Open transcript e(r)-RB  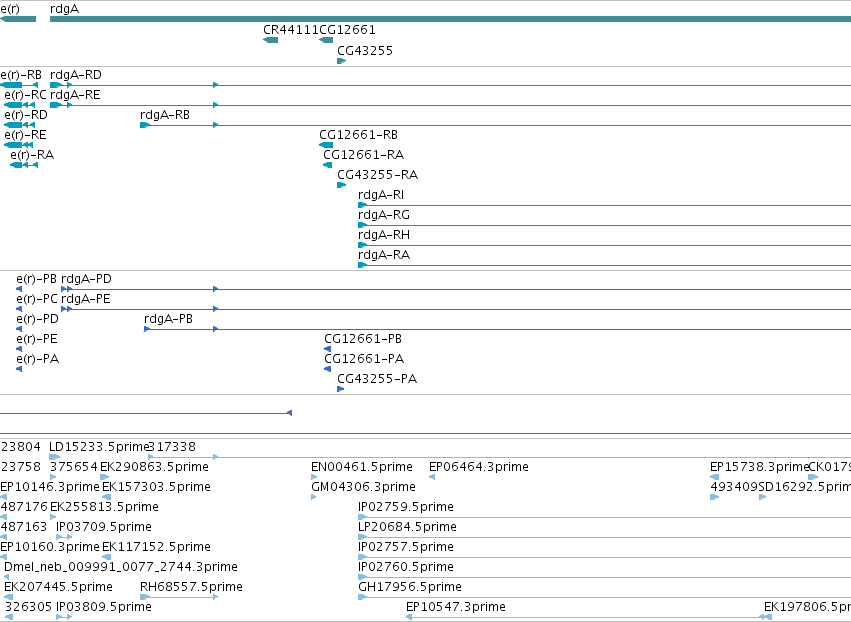[21, 75]
